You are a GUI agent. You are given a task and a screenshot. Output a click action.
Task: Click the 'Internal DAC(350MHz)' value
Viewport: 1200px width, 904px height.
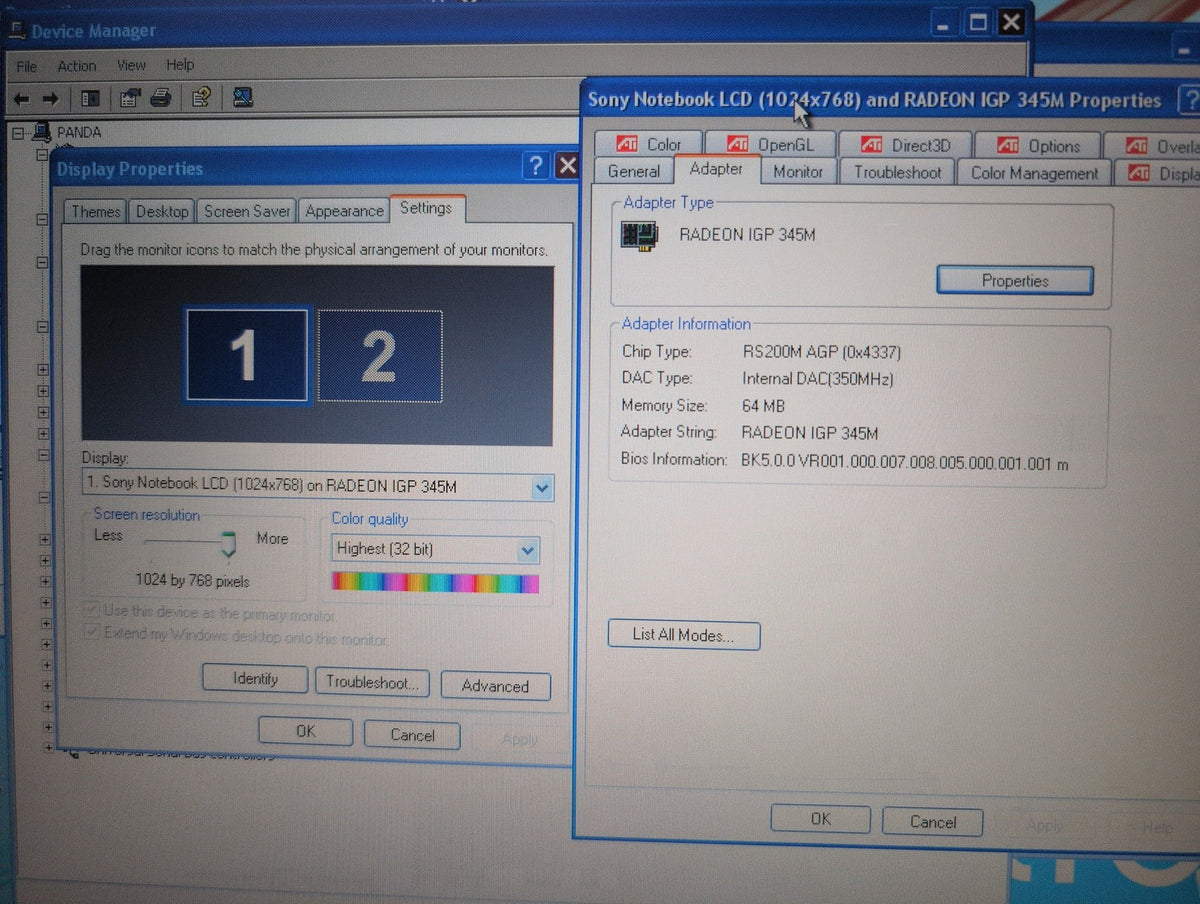click(818, 379)
